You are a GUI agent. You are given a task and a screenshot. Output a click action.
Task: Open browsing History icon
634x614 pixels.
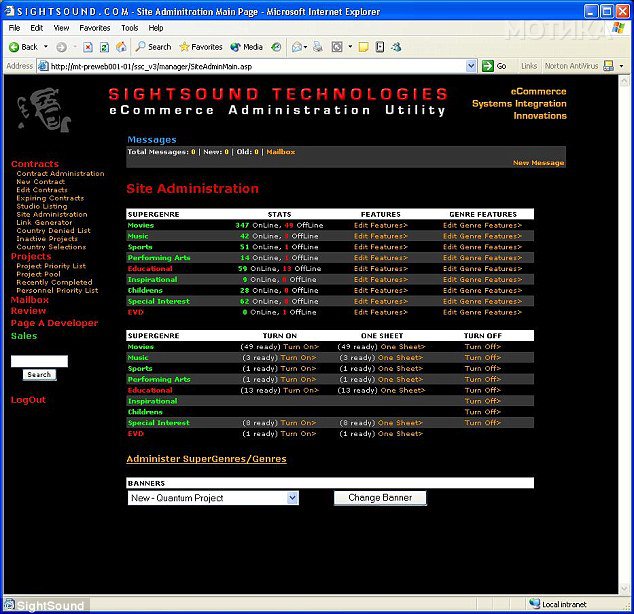click(276, 47)
